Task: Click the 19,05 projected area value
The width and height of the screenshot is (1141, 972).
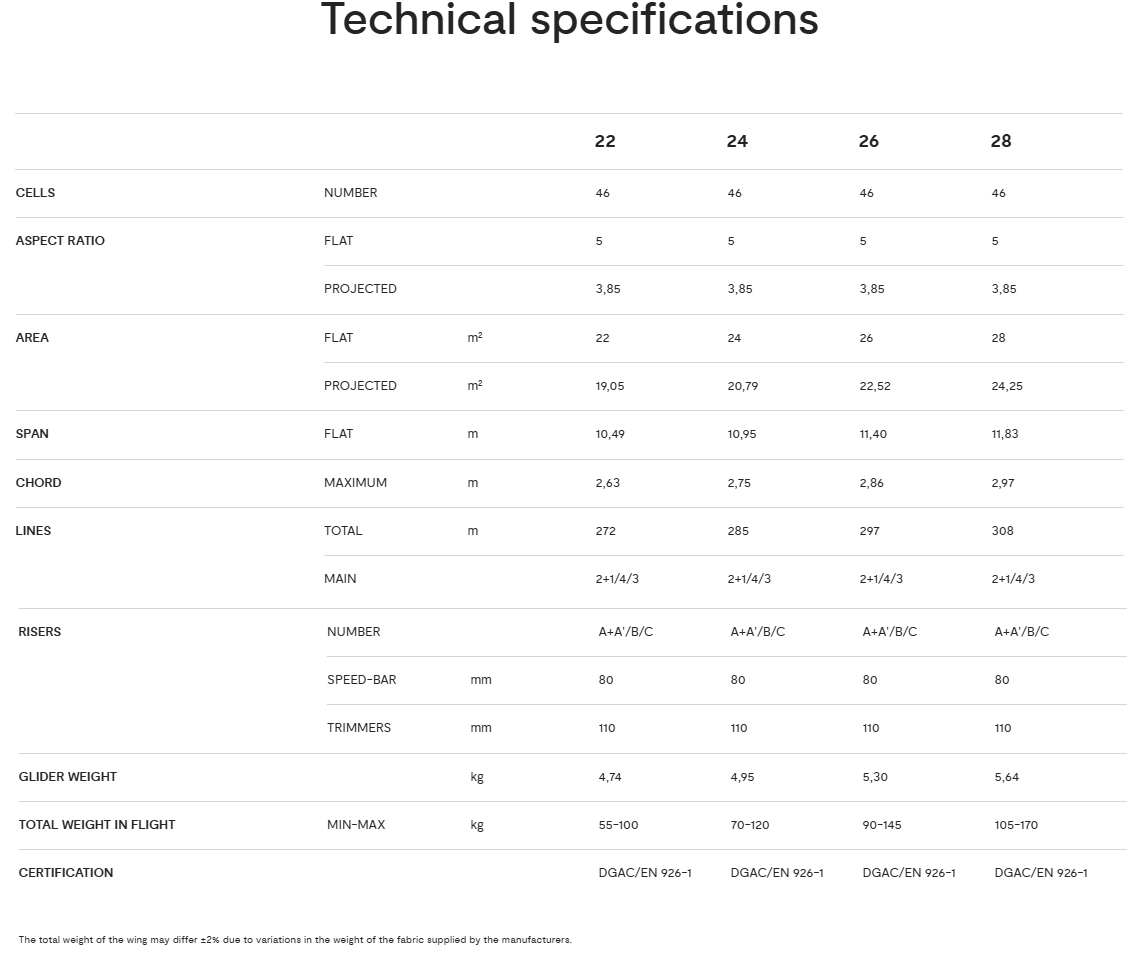Action: click(x=610, y=386)
